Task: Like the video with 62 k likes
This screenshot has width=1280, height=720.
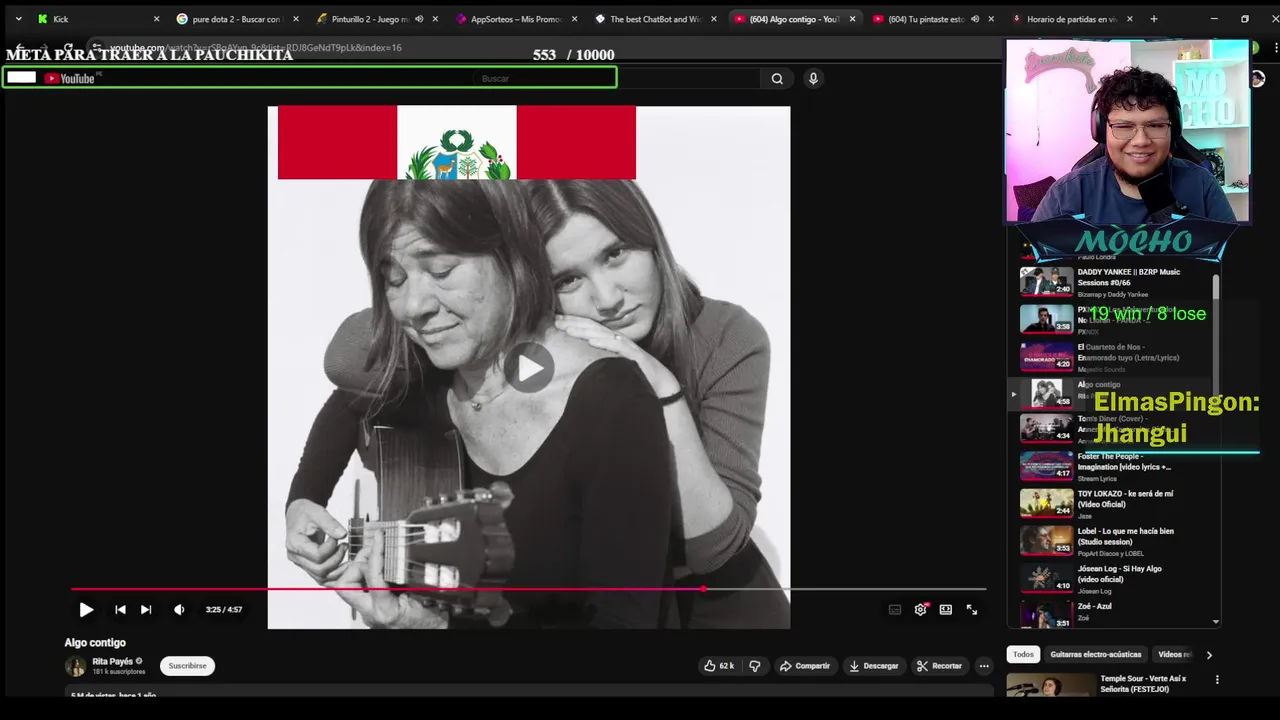Action: click(719, 666)
